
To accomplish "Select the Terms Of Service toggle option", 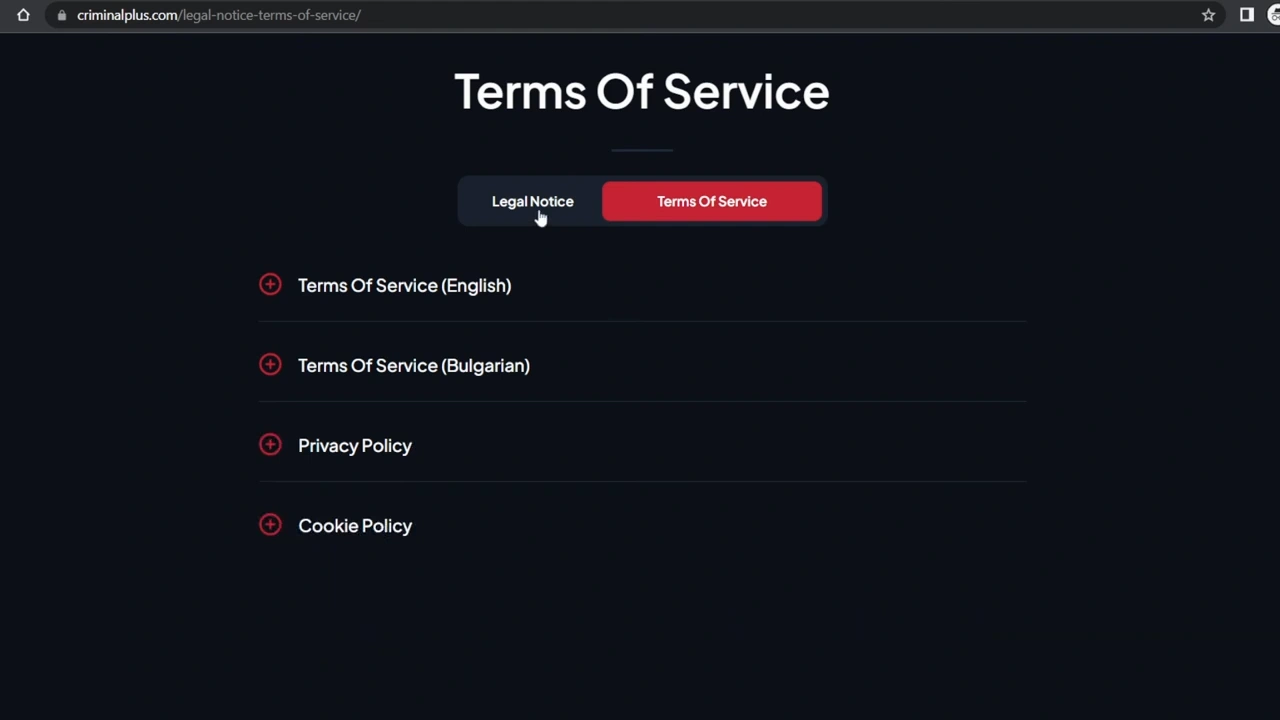I will 711,201.
